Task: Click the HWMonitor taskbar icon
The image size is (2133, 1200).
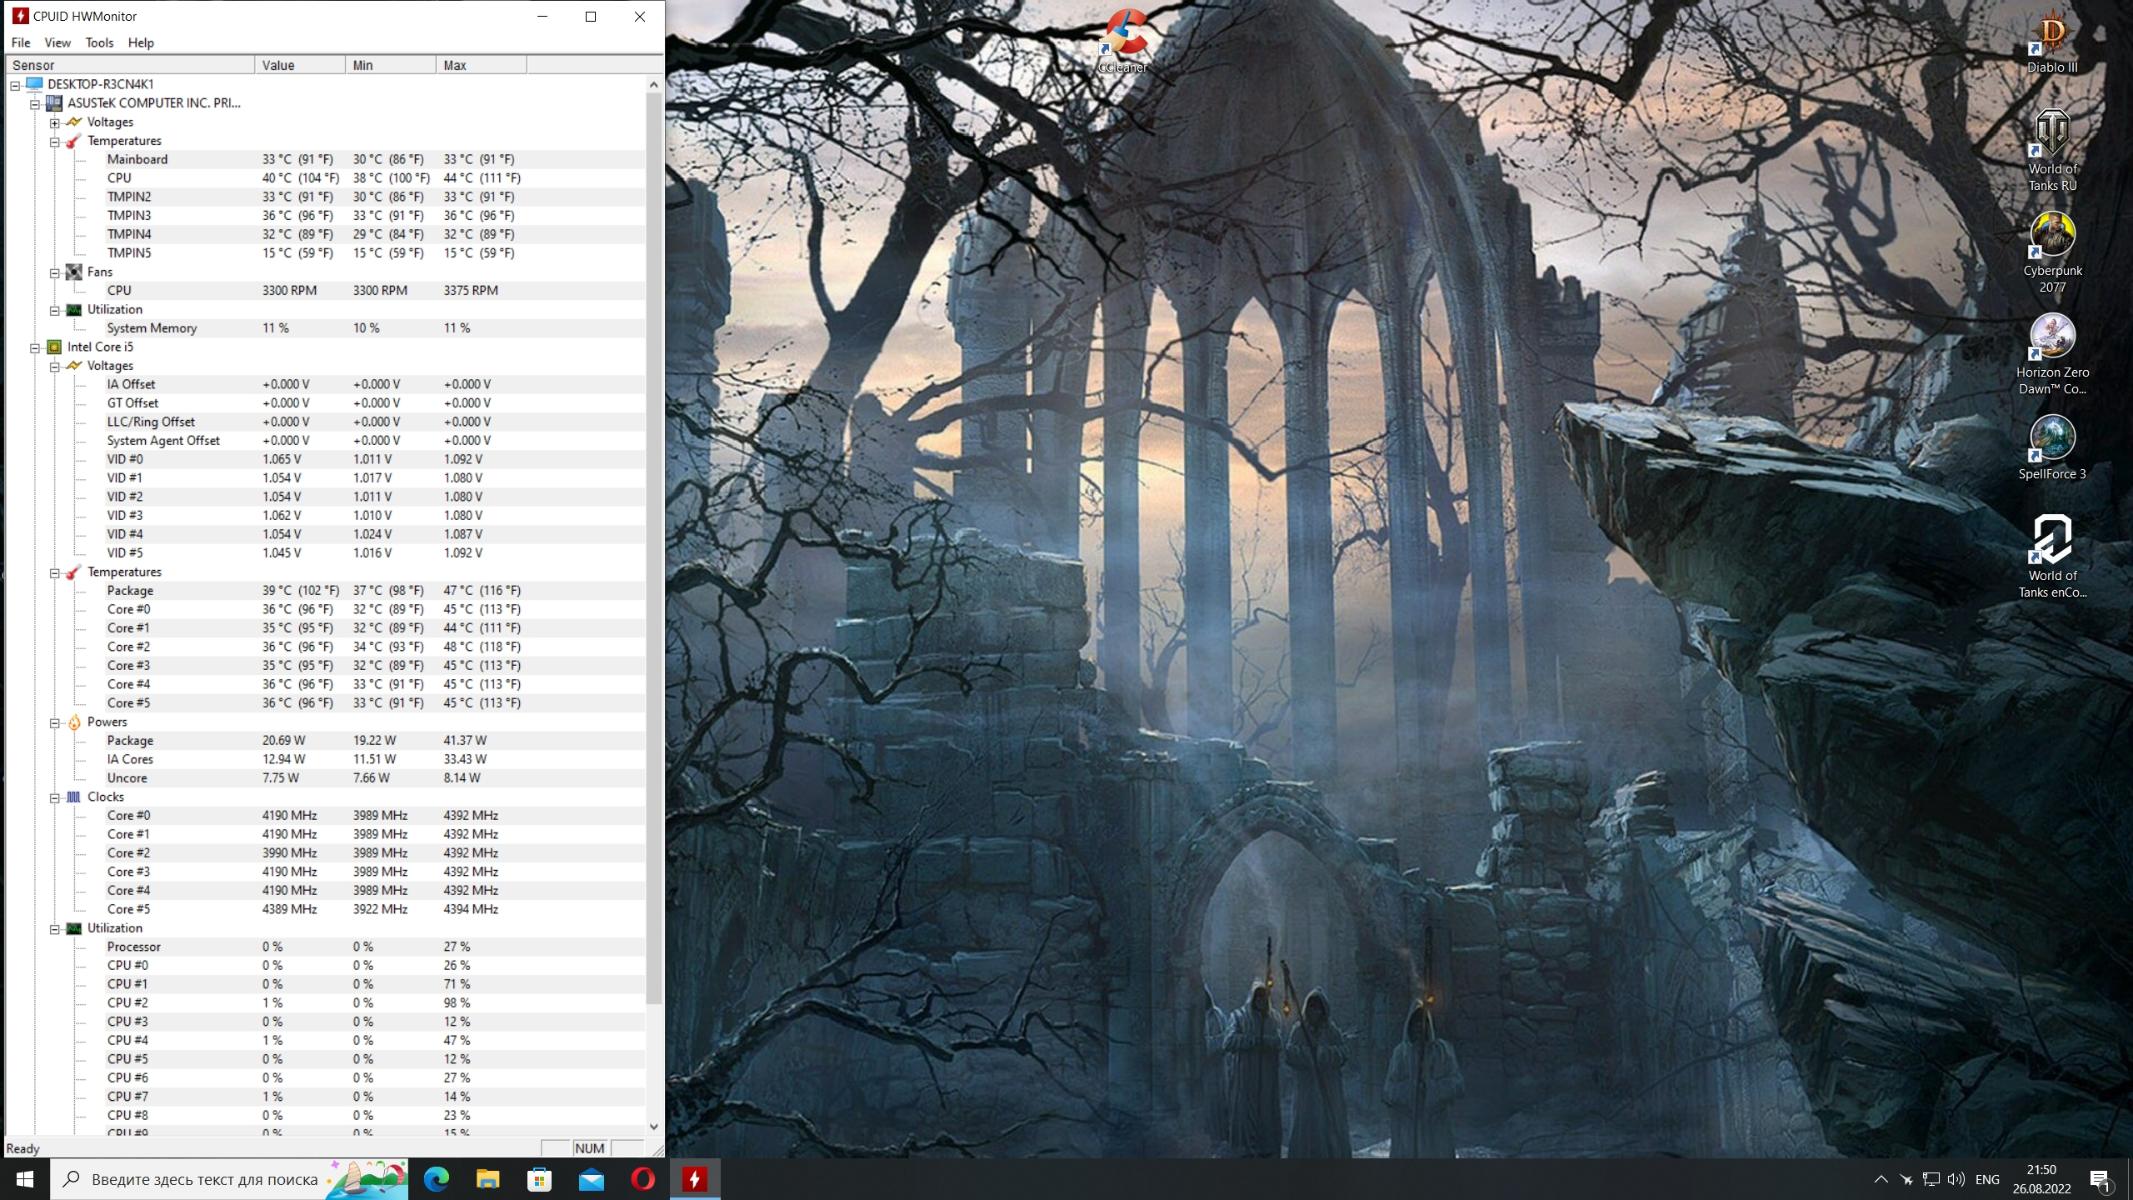Action: (x=694, y=1180)
